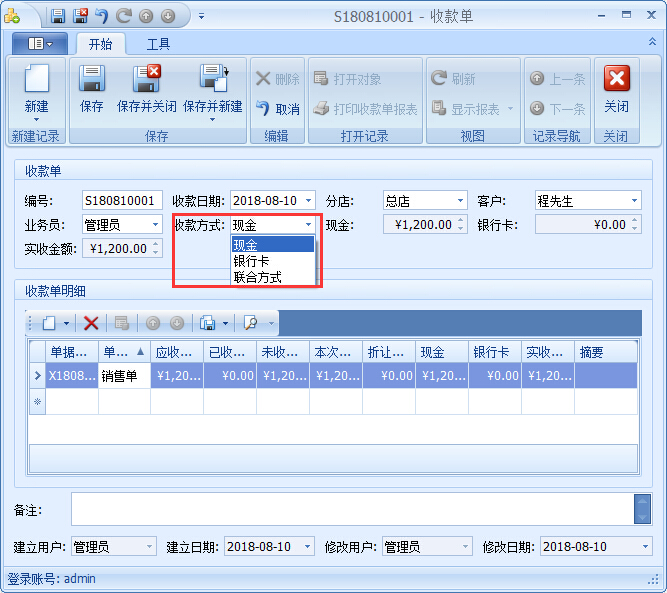Sort by the 现金 column header
The height and width of the screenshot is (593, 667).
tap(441, 352)
